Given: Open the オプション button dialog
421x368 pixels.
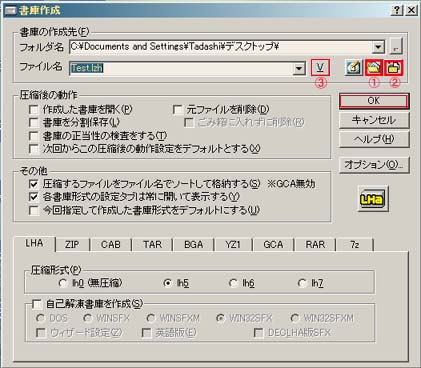Looking at the screenshot, I should pyautogui.click(x=374, y=165).
